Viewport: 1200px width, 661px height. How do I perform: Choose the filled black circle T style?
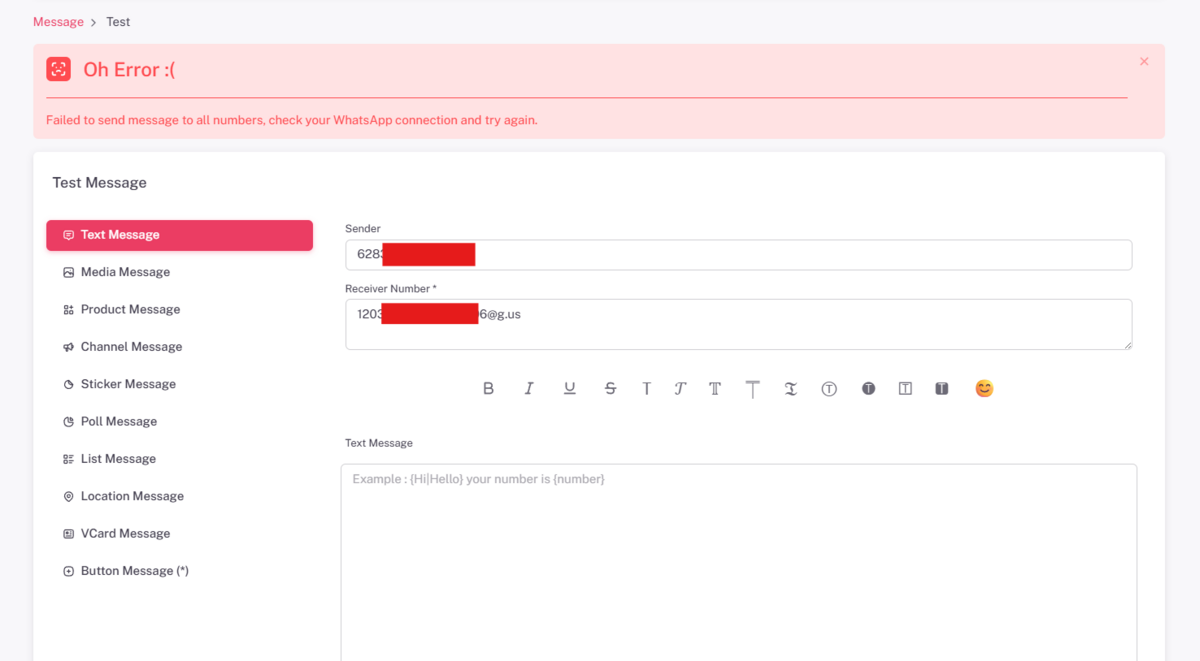[868, 389]
